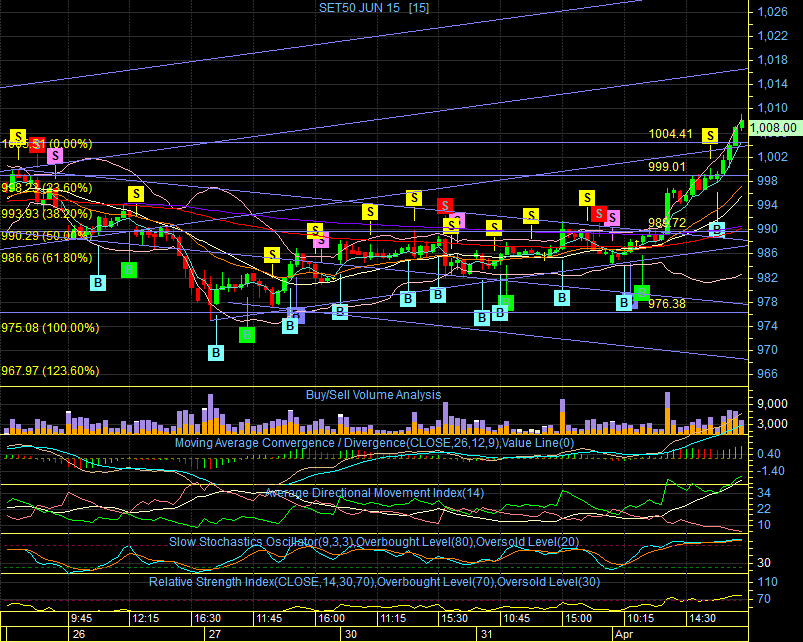
Task: Click the SET50 JUN 15 [15] chart title
Action: (x=374, y=8)
